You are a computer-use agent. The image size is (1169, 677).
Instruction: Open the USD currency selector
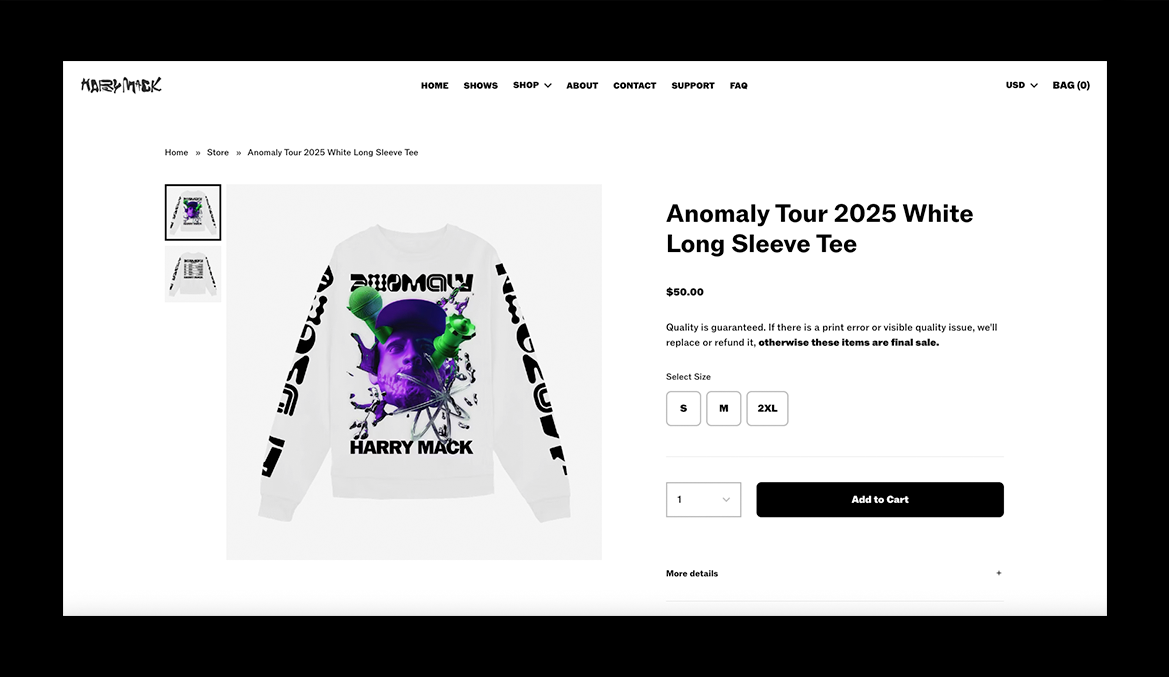pyautogui.click(x=1021, y=85)
